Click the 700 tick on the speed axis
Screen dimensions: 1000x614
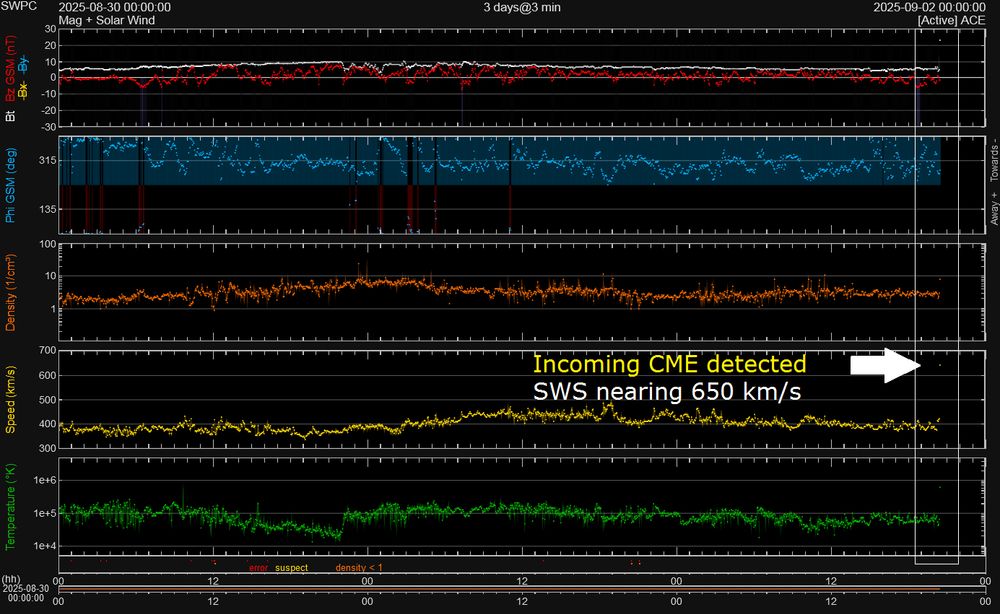click(x=48, y=351)
